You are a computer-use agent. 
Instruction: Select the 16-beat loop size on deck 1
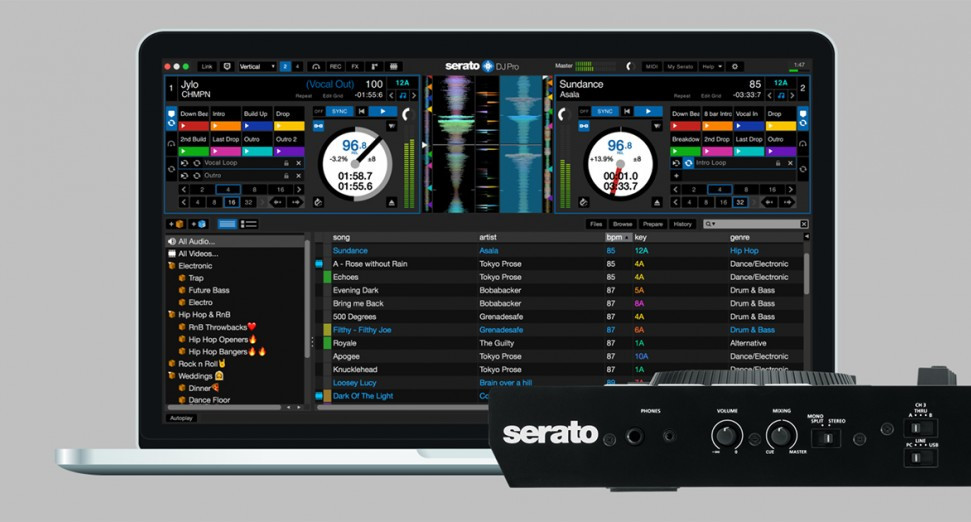coord(281,189)
